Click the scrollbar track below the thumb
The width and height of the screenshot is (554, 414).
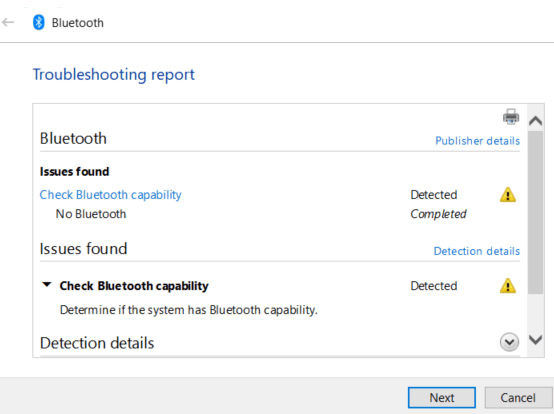(x=536, y=313)
